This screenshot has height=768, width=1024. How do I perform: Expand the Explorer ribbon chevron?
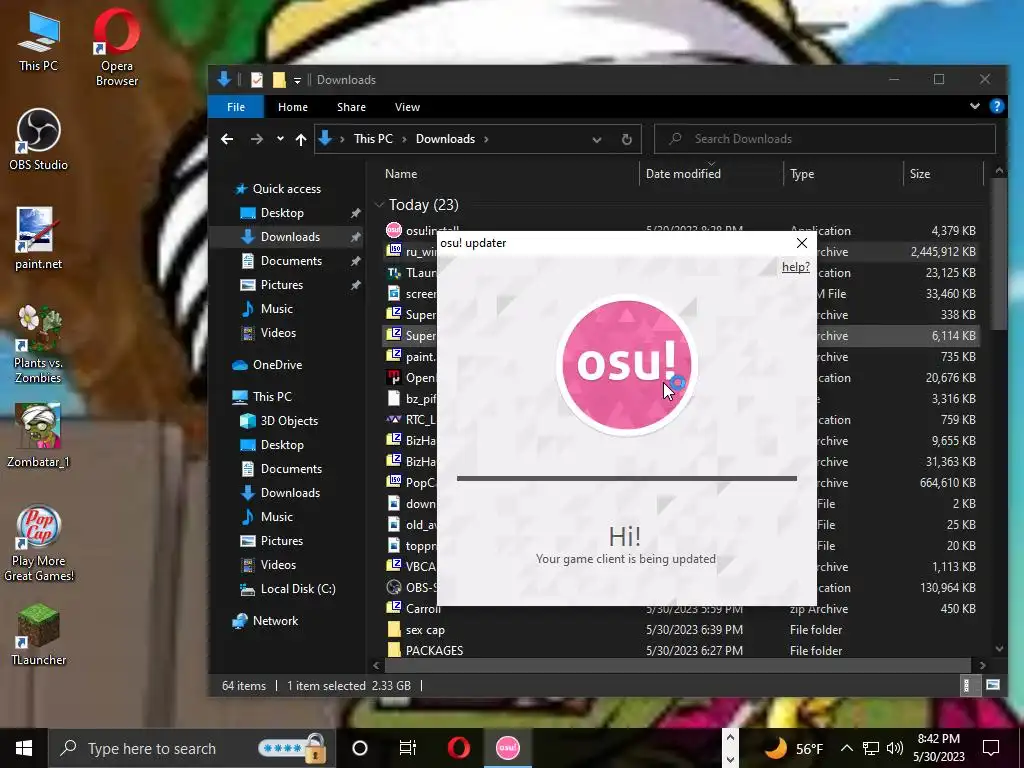coord(974,106)
